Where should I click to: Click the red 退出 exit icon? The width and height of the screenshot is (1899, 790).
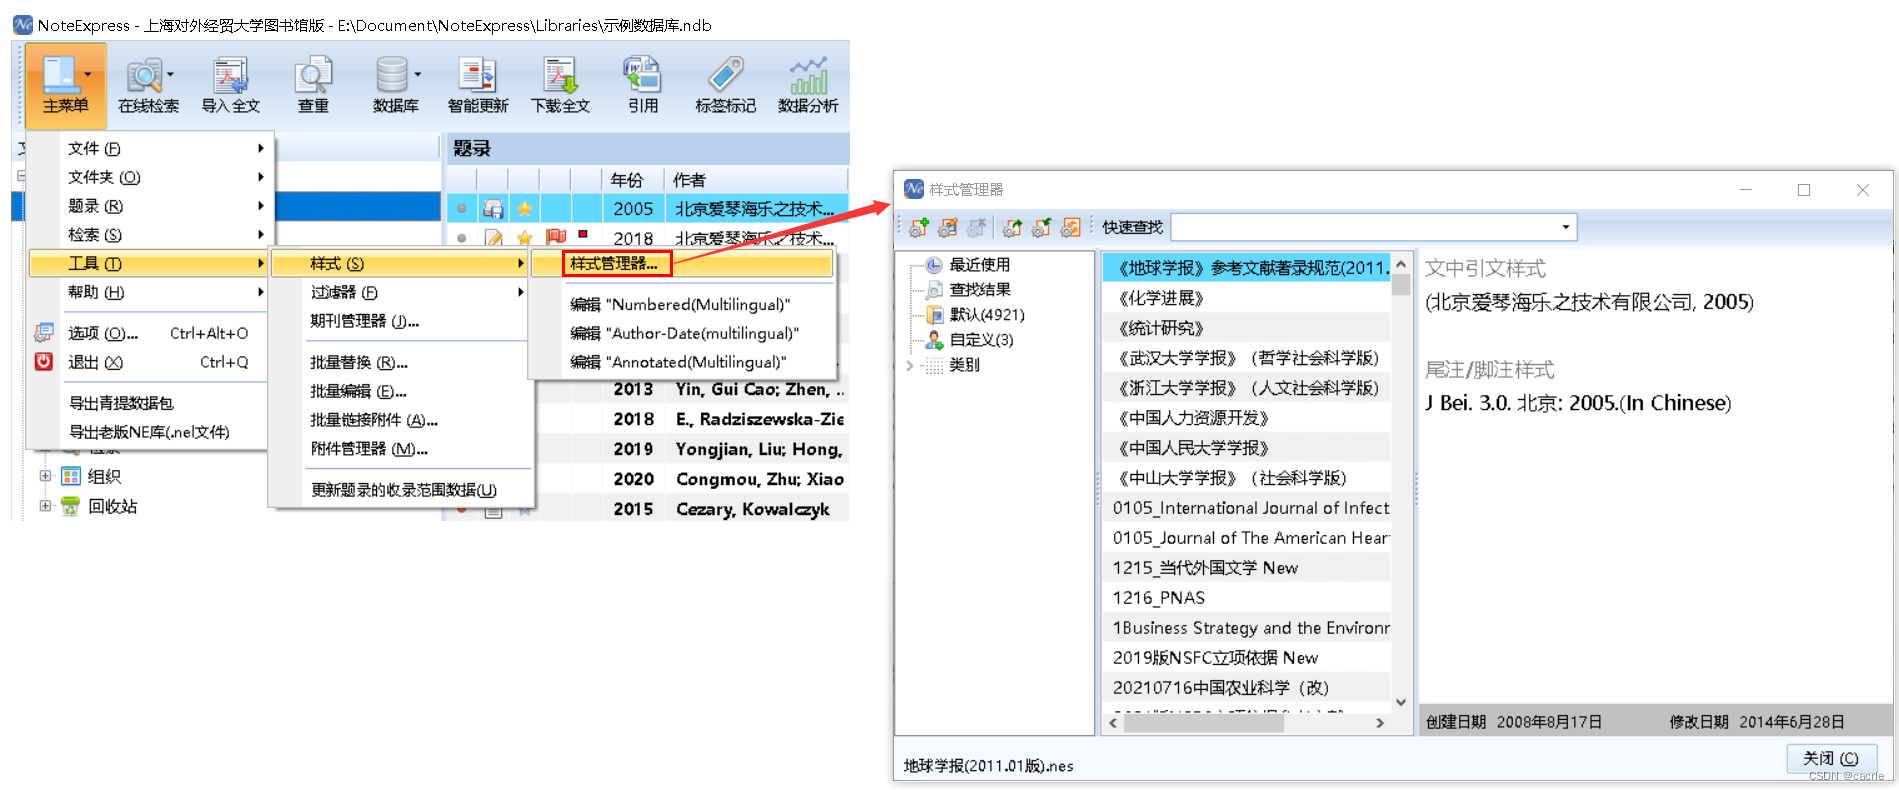click(44, 362)
